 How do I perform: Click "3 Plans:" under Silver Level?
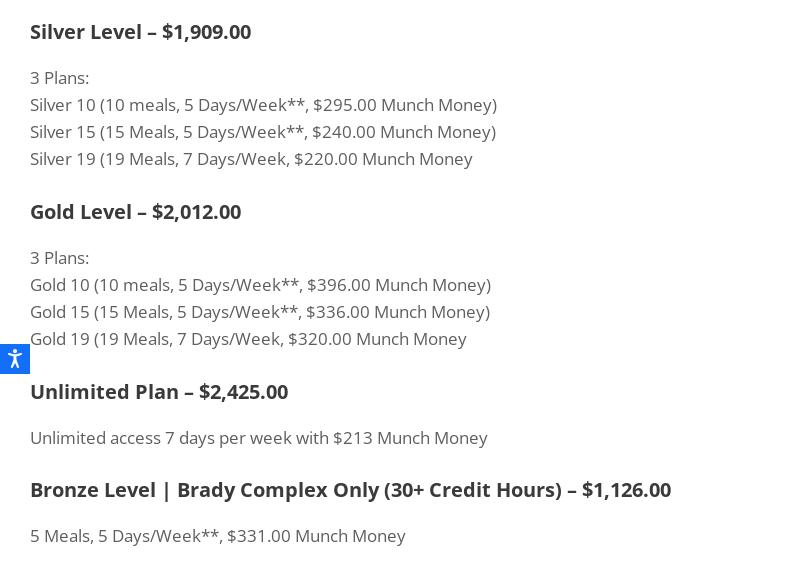[x=59, y=78]
